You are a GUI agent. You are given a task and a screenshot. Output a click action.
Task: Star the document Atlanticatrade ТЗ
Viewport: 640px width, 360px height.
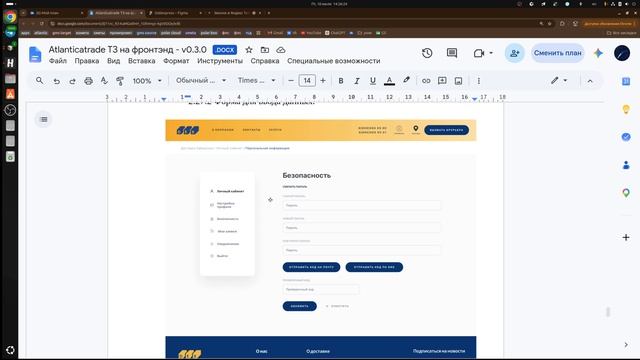pos(249,50)
